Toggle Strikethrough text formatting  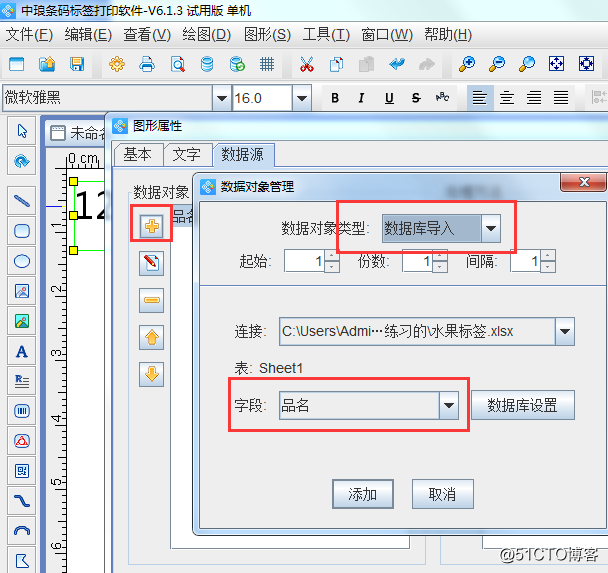pyautogui.click(x=416, y=98)
